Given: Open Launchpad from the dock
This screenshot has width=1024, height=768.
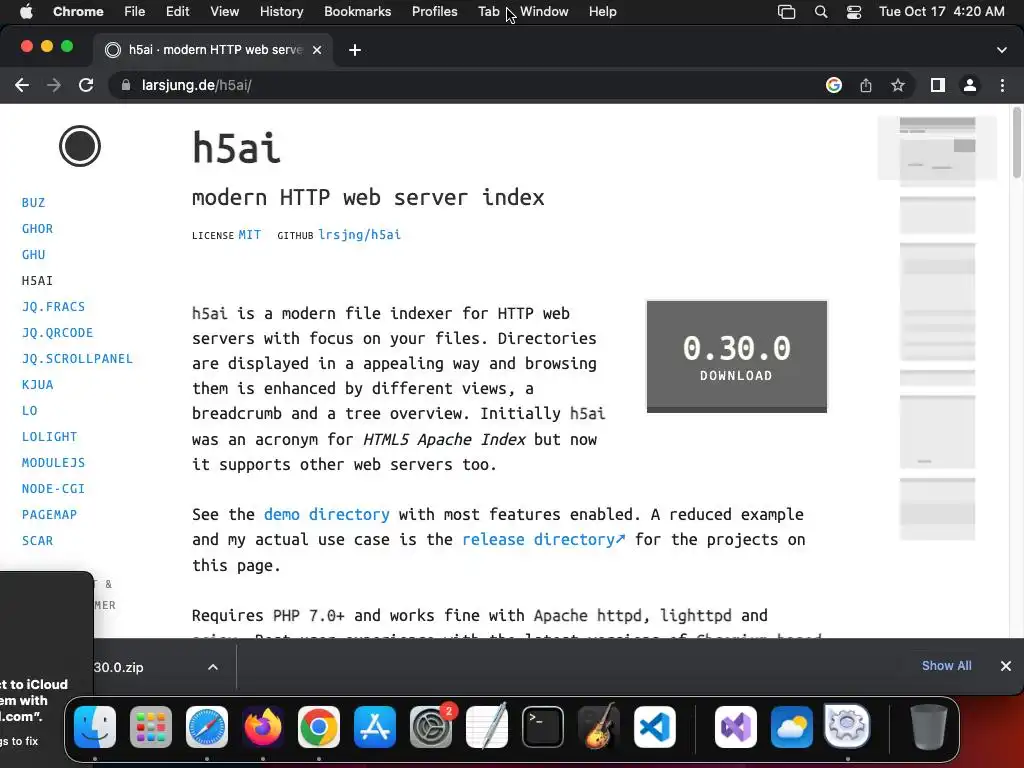Looking at the screenshot, I should click(151, 727).
